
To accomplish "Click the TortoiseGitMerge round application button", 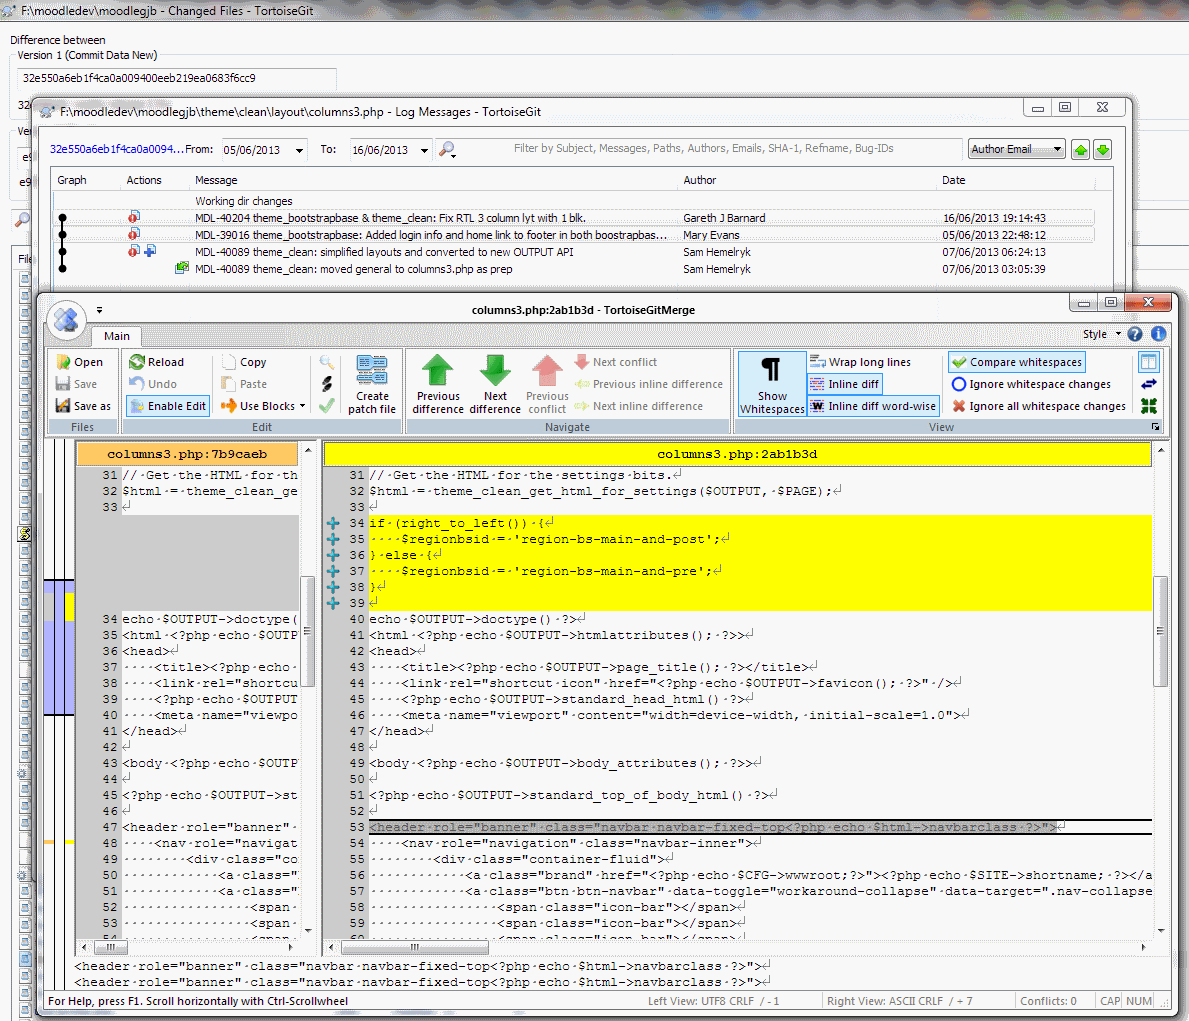I will (x=66, y=319).
